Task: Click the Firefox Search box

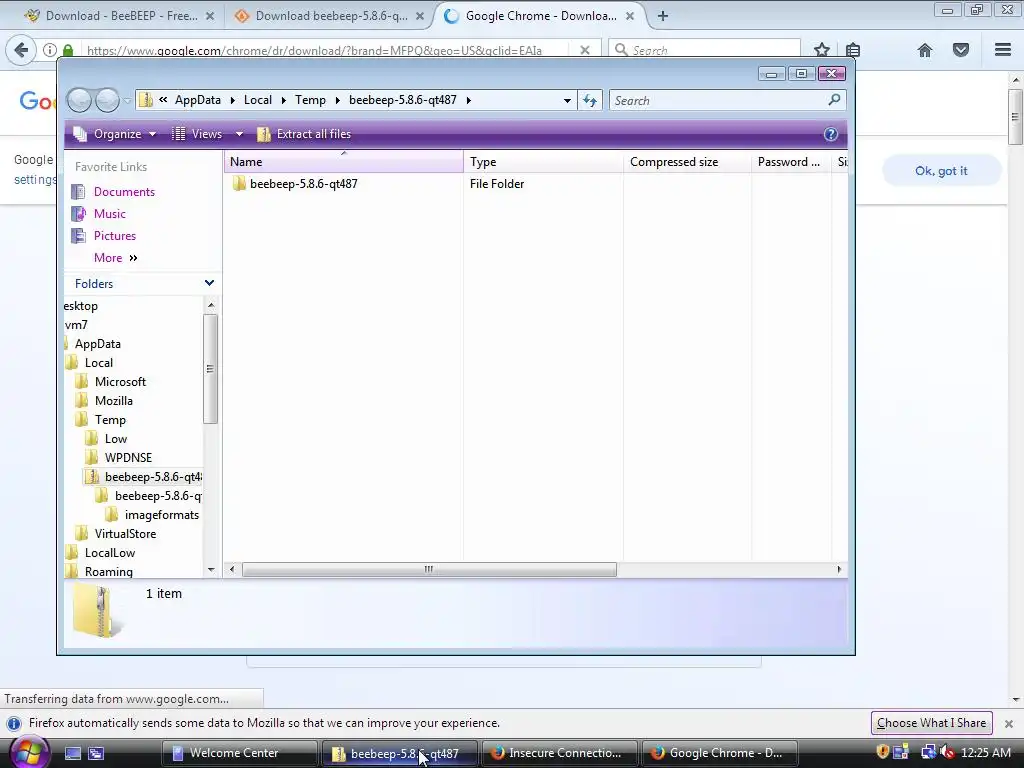Action: 705,50
